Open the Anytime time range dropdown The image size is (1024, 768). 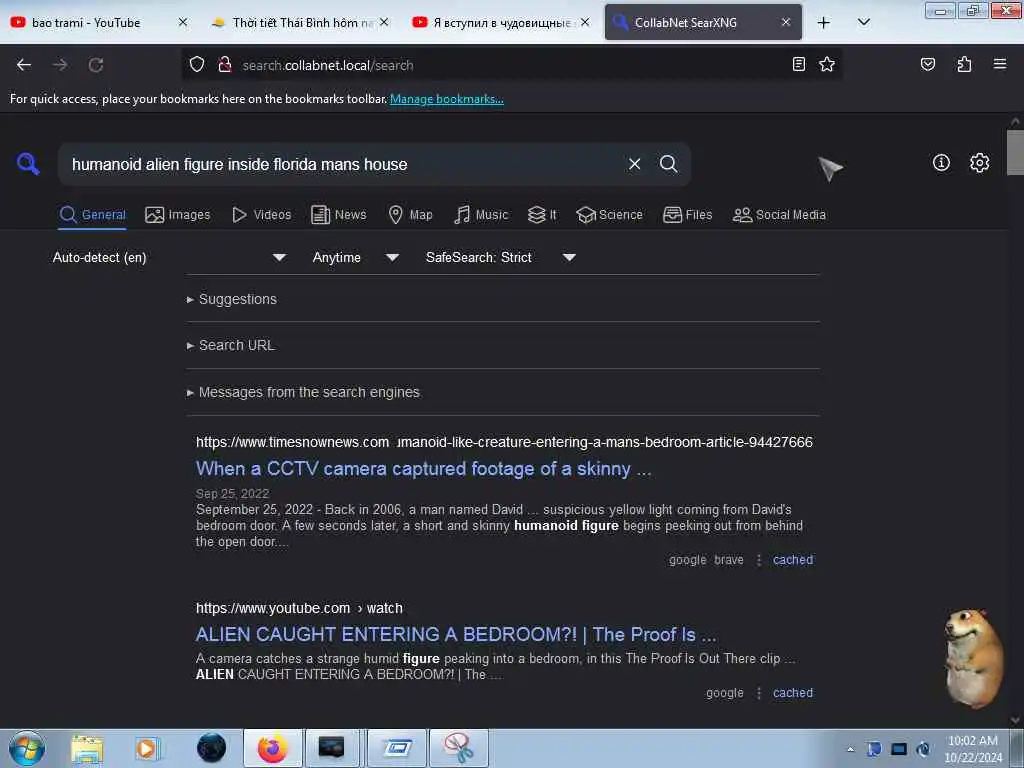[355, 257]
